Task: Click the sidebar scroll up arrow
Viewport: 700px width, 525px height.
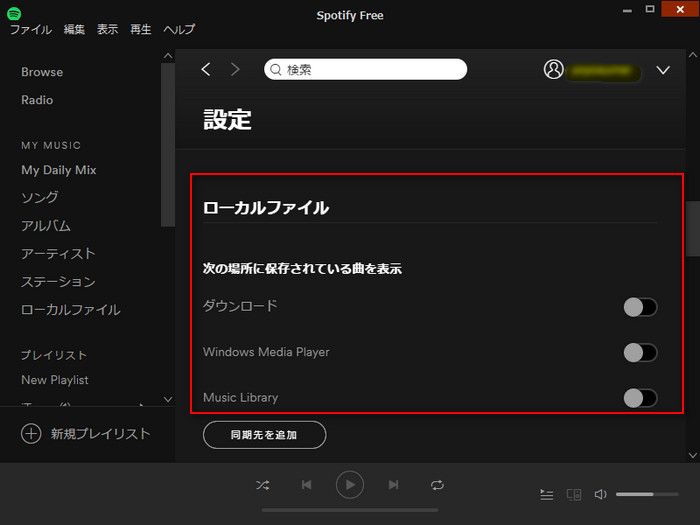Action: tap(168, 56)
